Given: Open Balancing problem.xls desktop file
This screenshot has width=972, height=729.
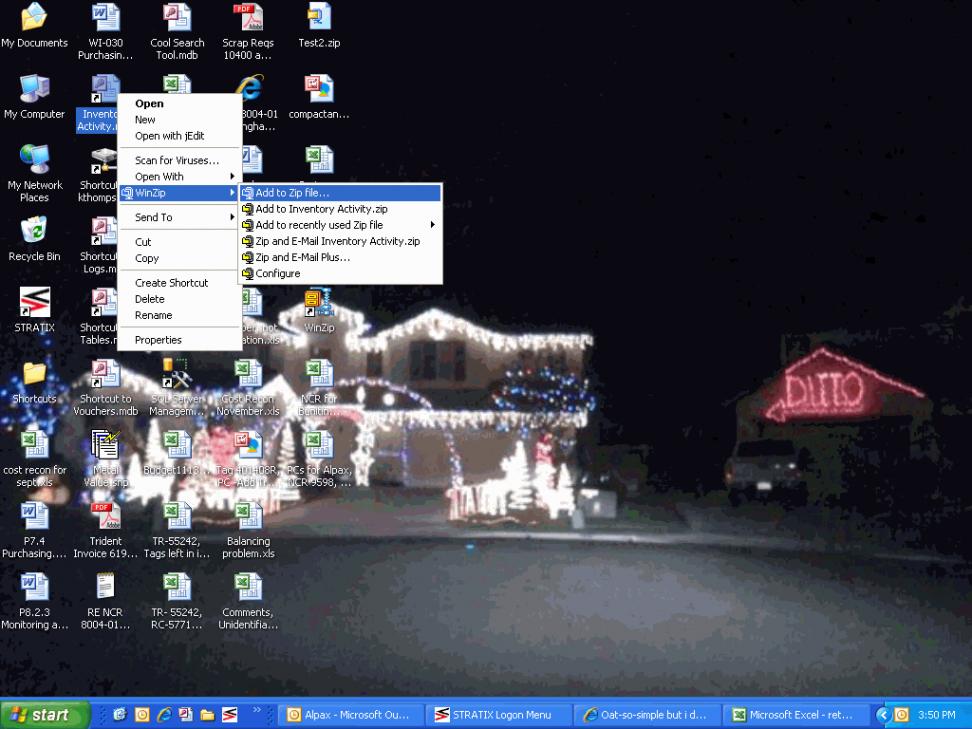Looking at the screenshot, I should (248, 518).
